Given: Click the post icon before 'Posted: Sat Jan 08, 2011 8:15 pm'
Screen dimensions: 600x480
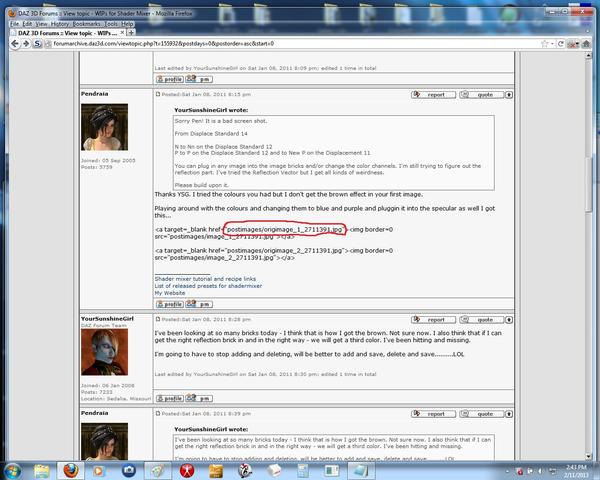Looking at the screenshot, I should (x=158, y=94).
